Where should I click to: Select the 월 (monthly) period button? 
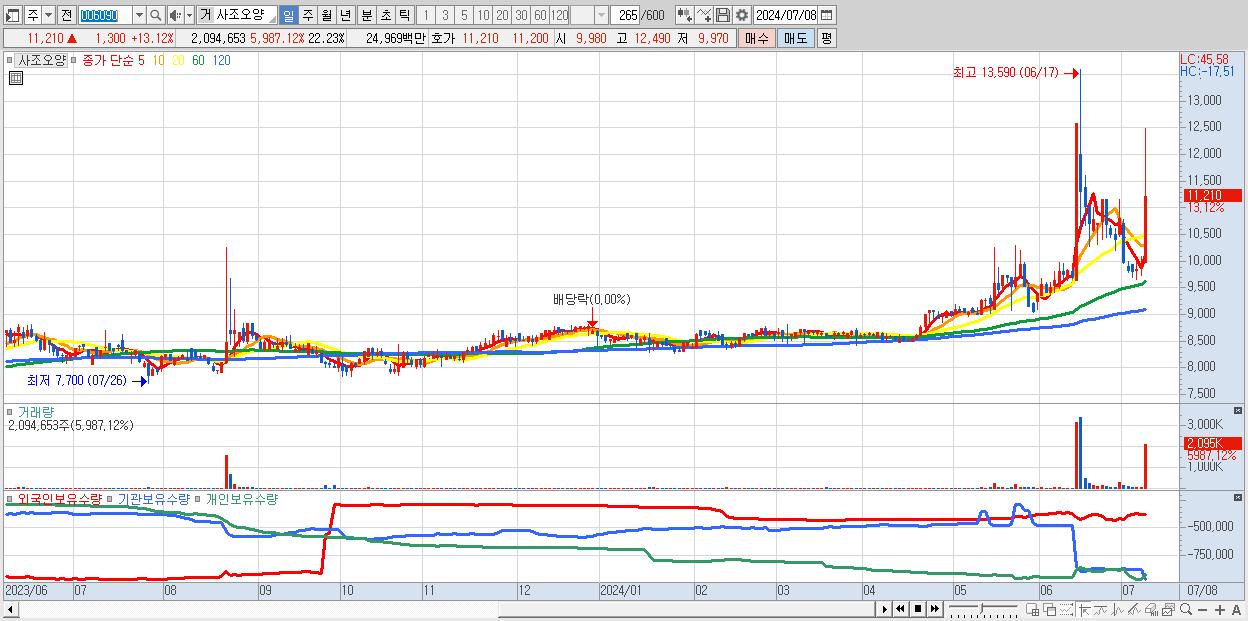(326, 15)
